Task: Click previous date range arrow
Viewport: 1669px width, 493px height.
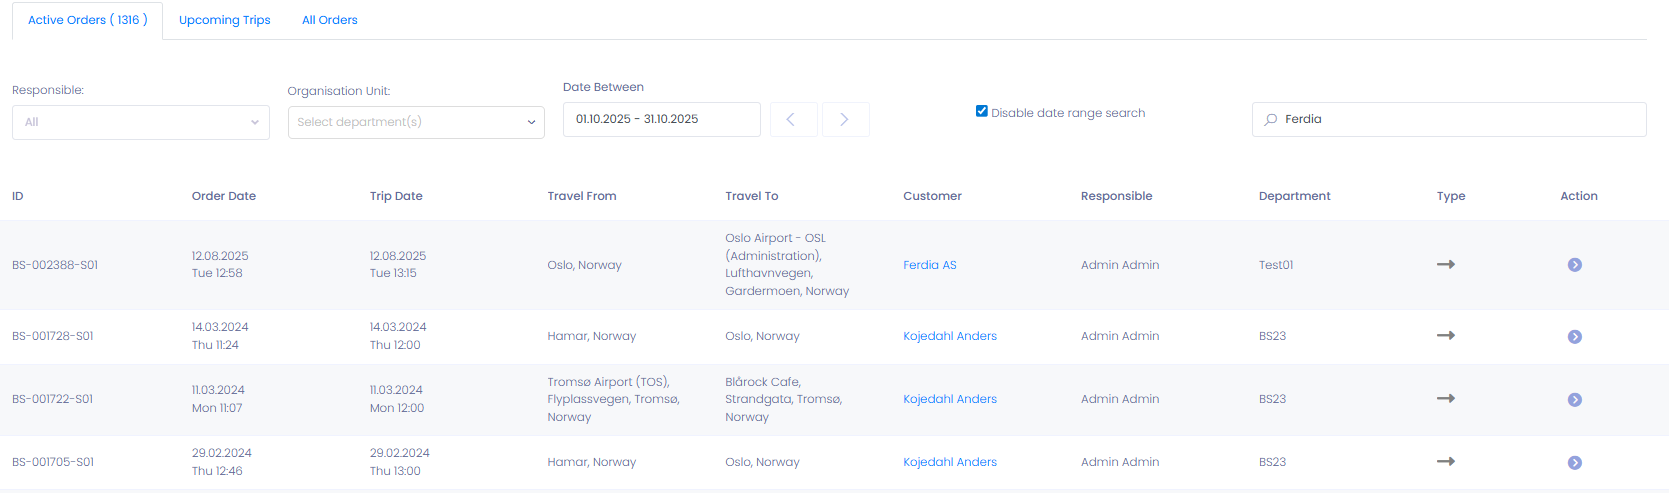Action: click(x=790, y=120)
